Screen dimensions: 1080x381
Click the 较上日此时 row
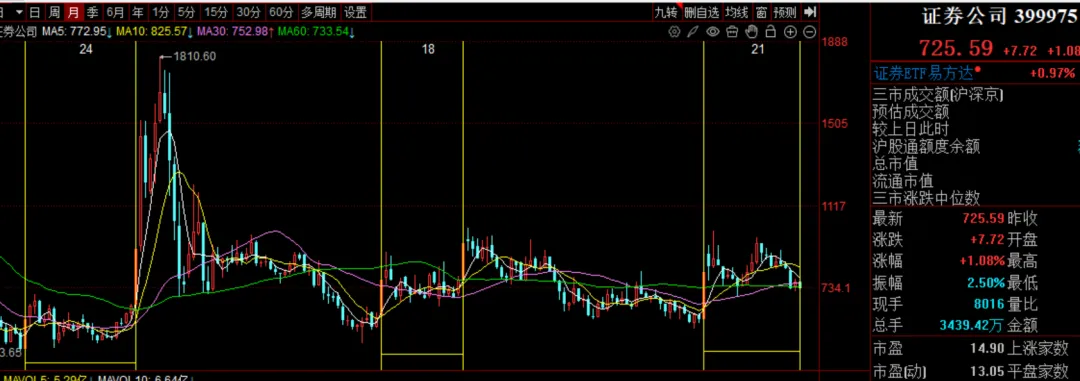[911, 128]
